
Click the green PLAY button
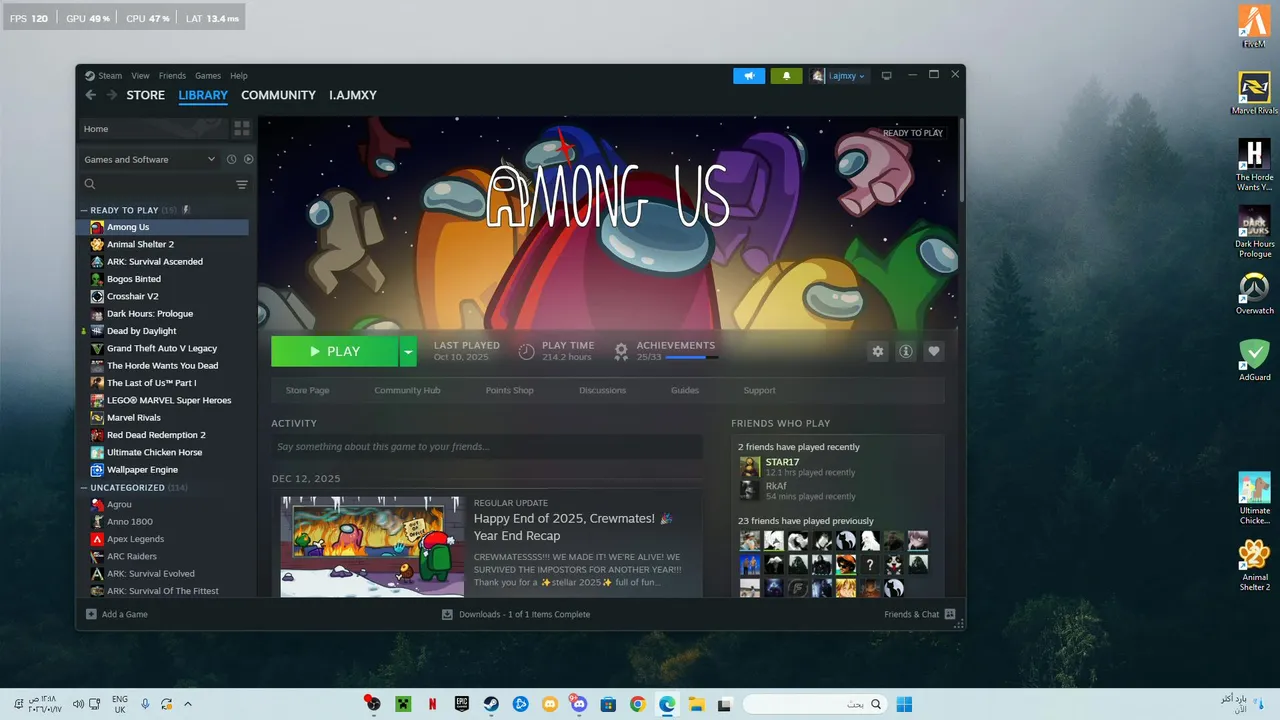[x=335, y=351]
